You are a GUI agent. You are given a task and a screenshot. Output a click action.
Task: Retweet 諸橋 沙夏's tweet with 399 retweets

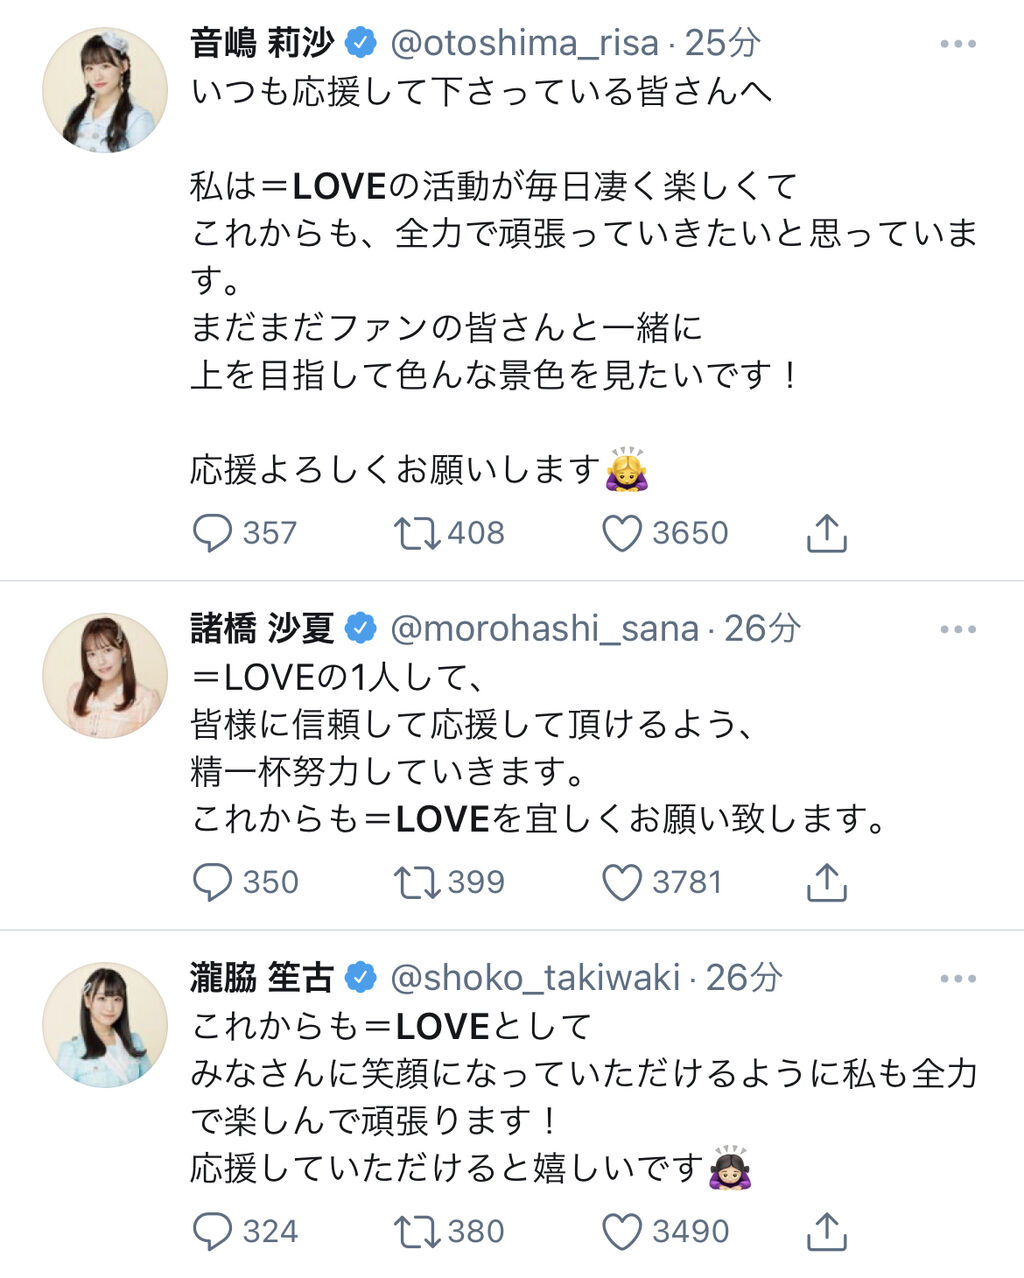(x=416, y=882)
